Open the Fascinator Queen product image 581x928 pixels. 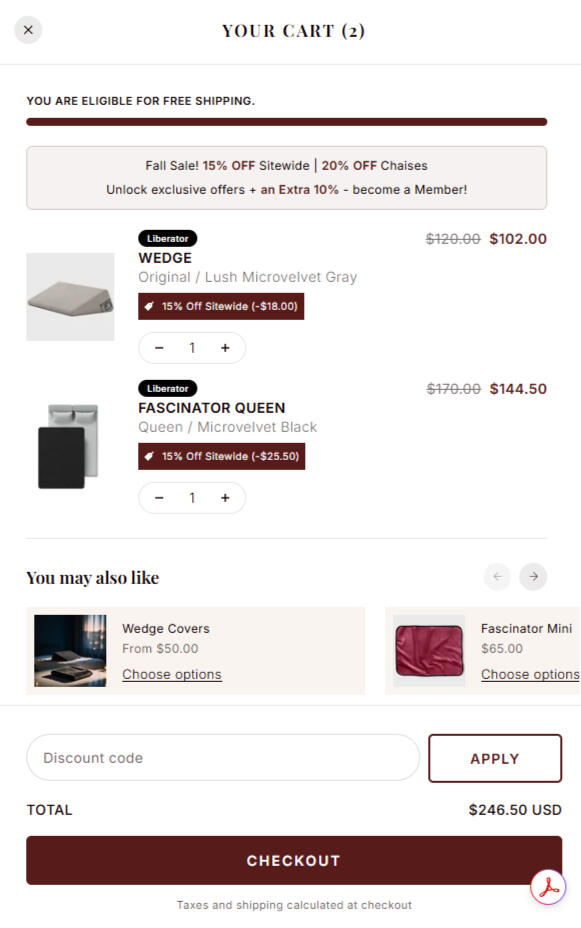coord(70,446)
